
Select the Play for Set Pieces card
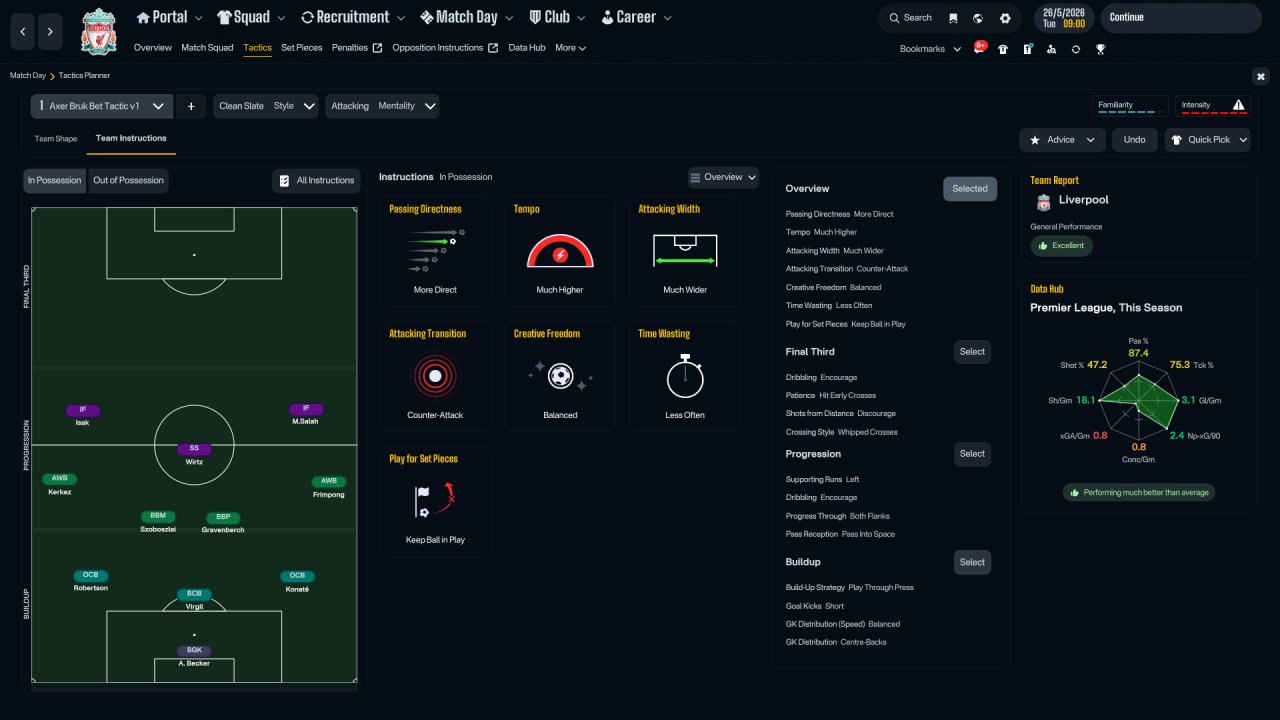click(x=436, y=501)
